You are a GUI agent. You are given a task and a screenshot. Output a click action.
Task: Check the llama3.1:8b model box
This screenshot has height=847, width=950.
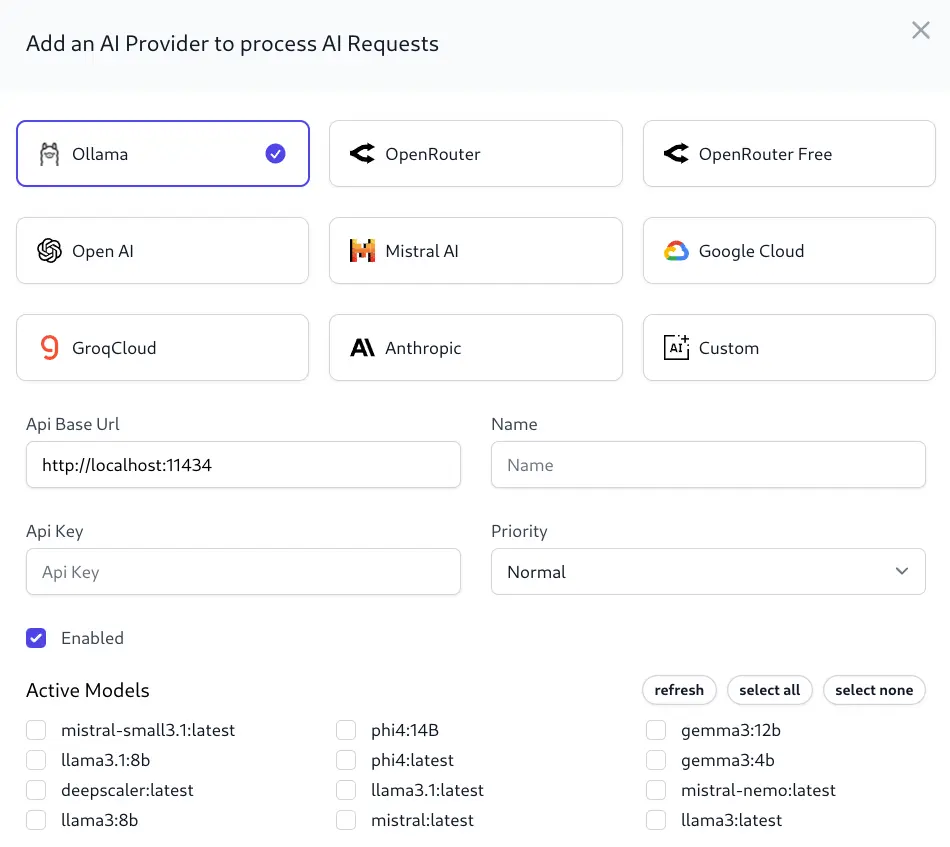[x=36, y=760]
